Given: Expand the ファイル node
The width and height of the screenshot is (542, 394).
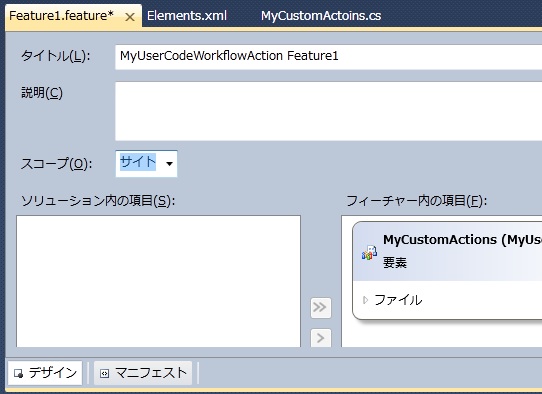Looking at the screenshot, I should coord(365,300).
